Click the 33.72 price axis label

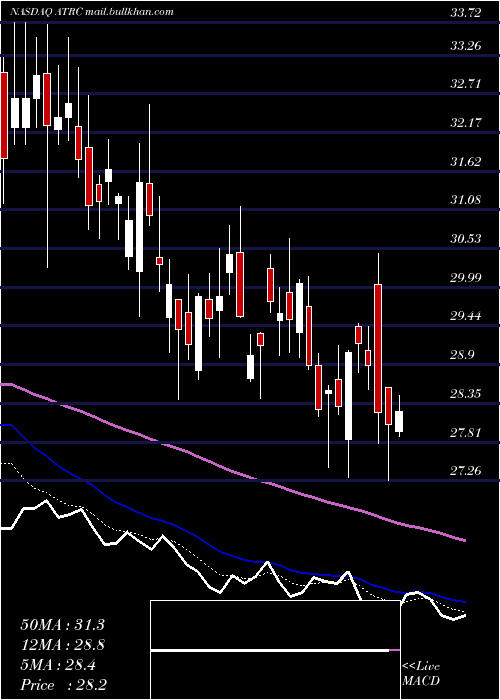pyautogui.click(x=466, y=13)
